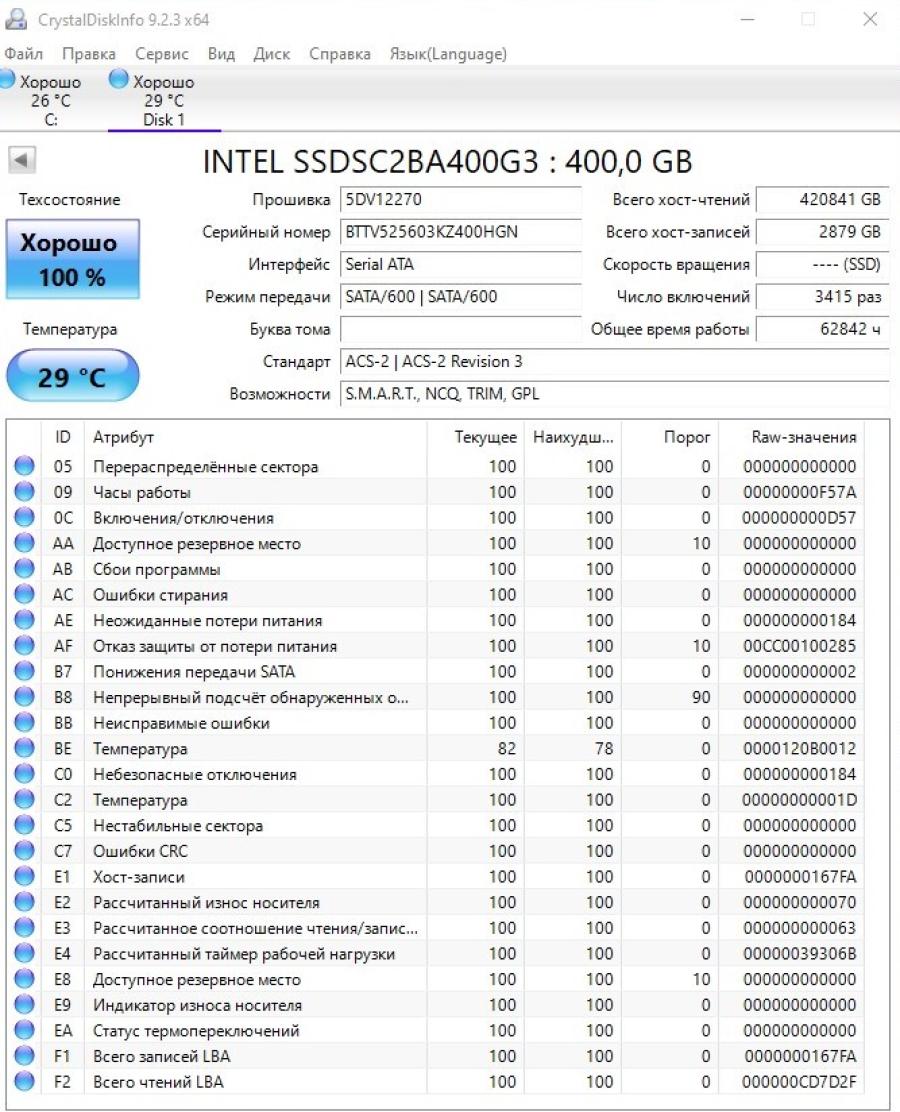
Task: Click the Серийный номер text field
Action: [460, 232]
